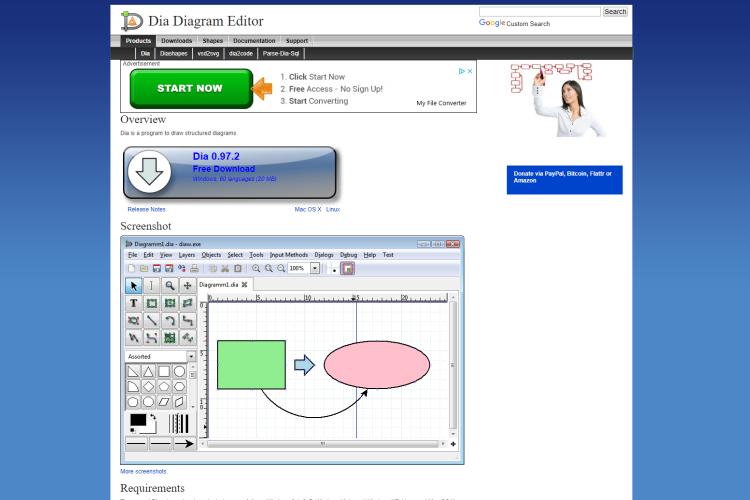Click the Google custom search input field

540,11
